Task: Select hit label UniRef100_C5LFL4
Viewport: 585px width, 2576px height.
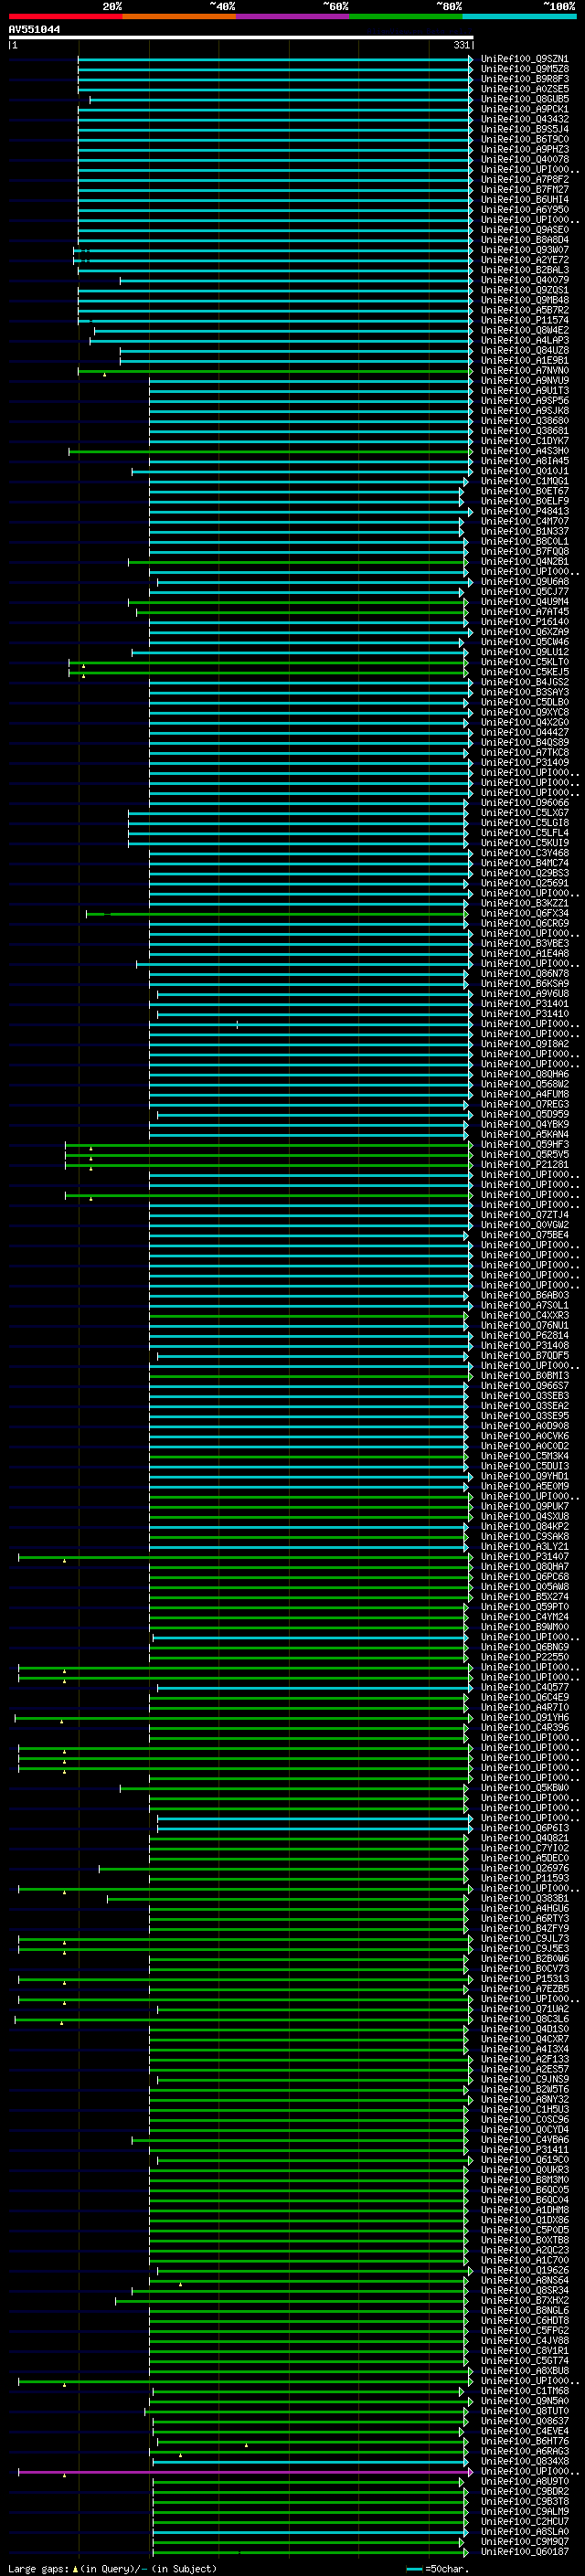Action: click(524, 833)
